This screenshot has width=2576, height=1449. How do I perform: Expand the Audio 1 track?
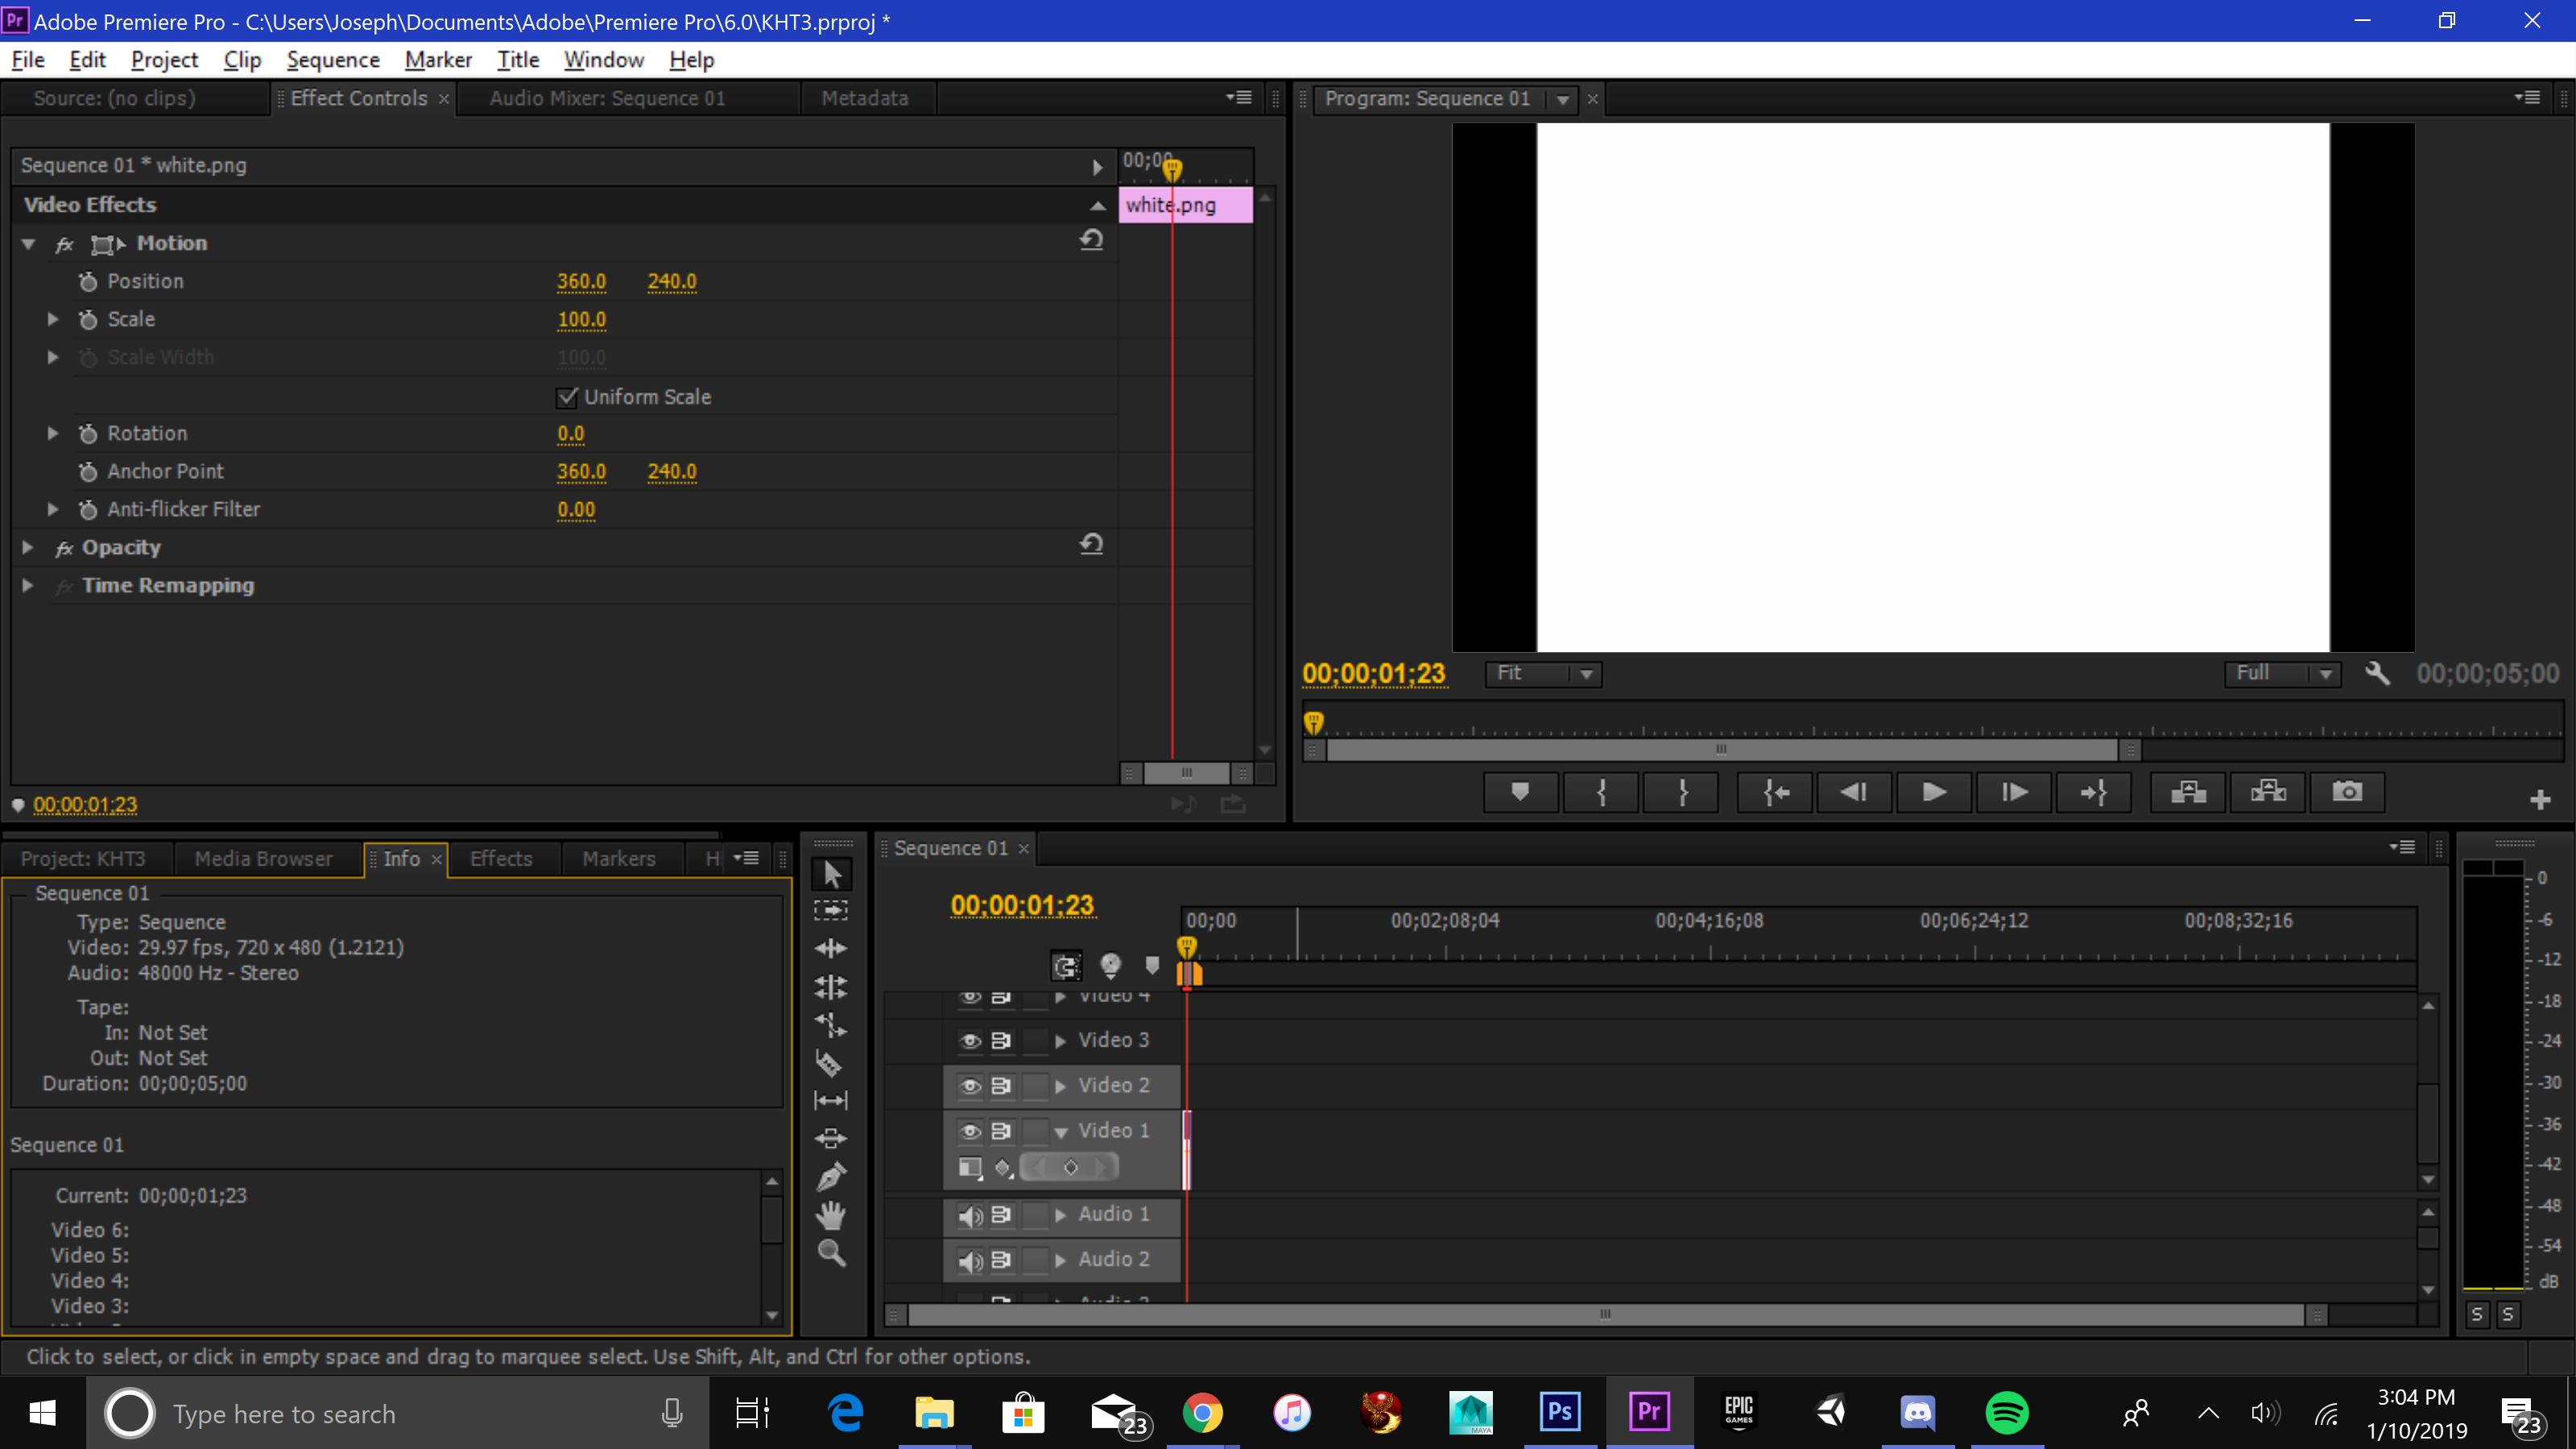pyautogui.click(x=1060, y=1215)
